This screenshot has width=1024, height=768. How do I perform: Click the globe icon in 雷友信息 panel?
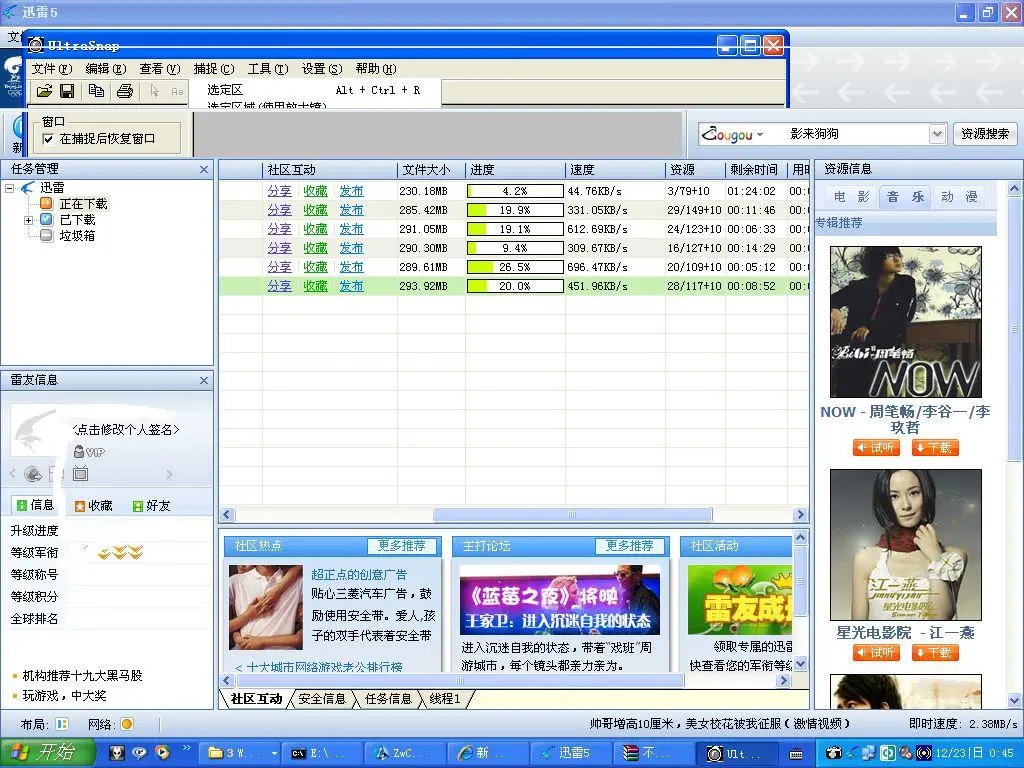click(x=32, y=474)
